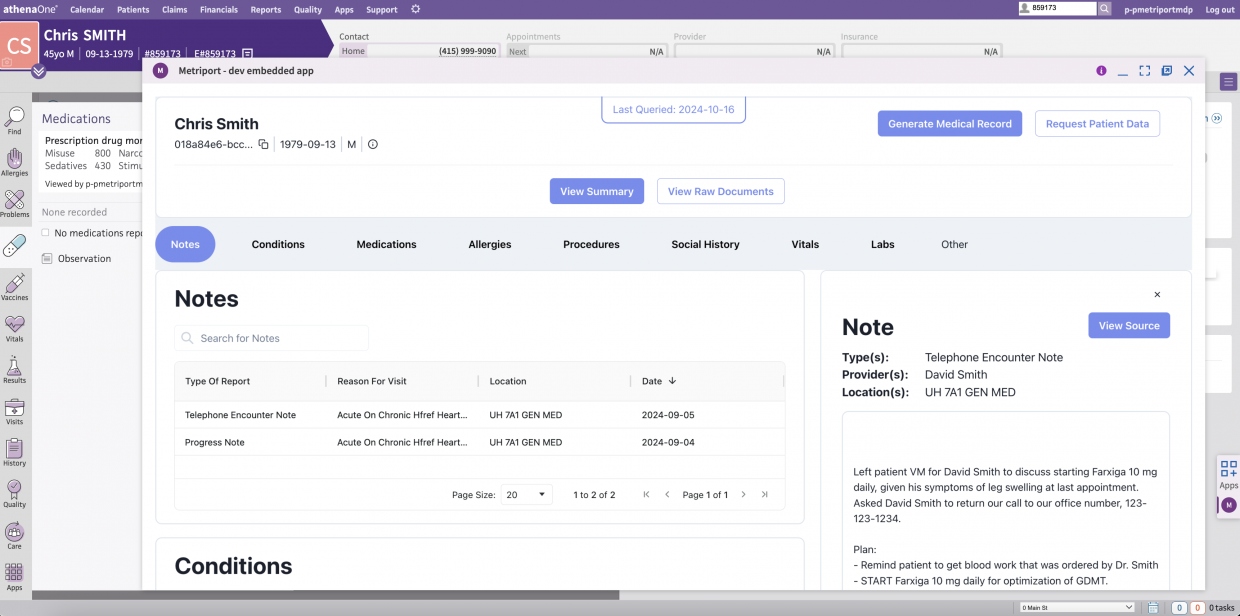
Task: Open the Reports menu
Action: pos(266,9)
